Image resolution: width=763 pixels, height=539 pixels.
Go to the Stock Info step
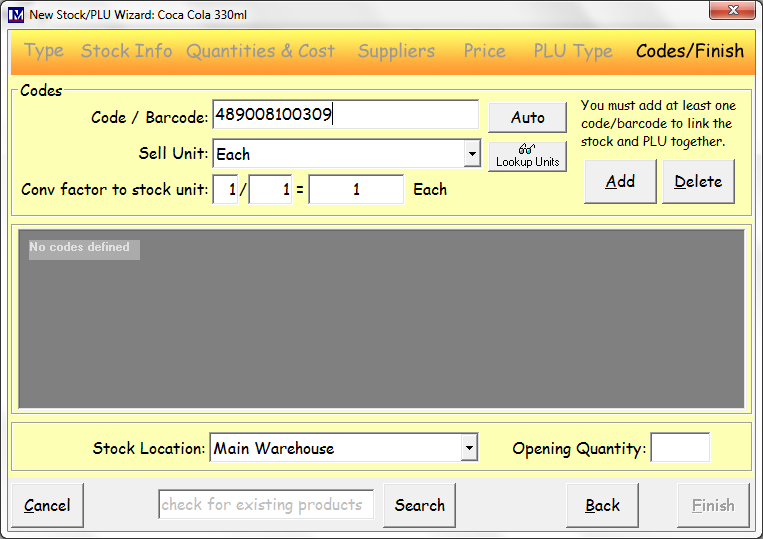tap(127, 51)
